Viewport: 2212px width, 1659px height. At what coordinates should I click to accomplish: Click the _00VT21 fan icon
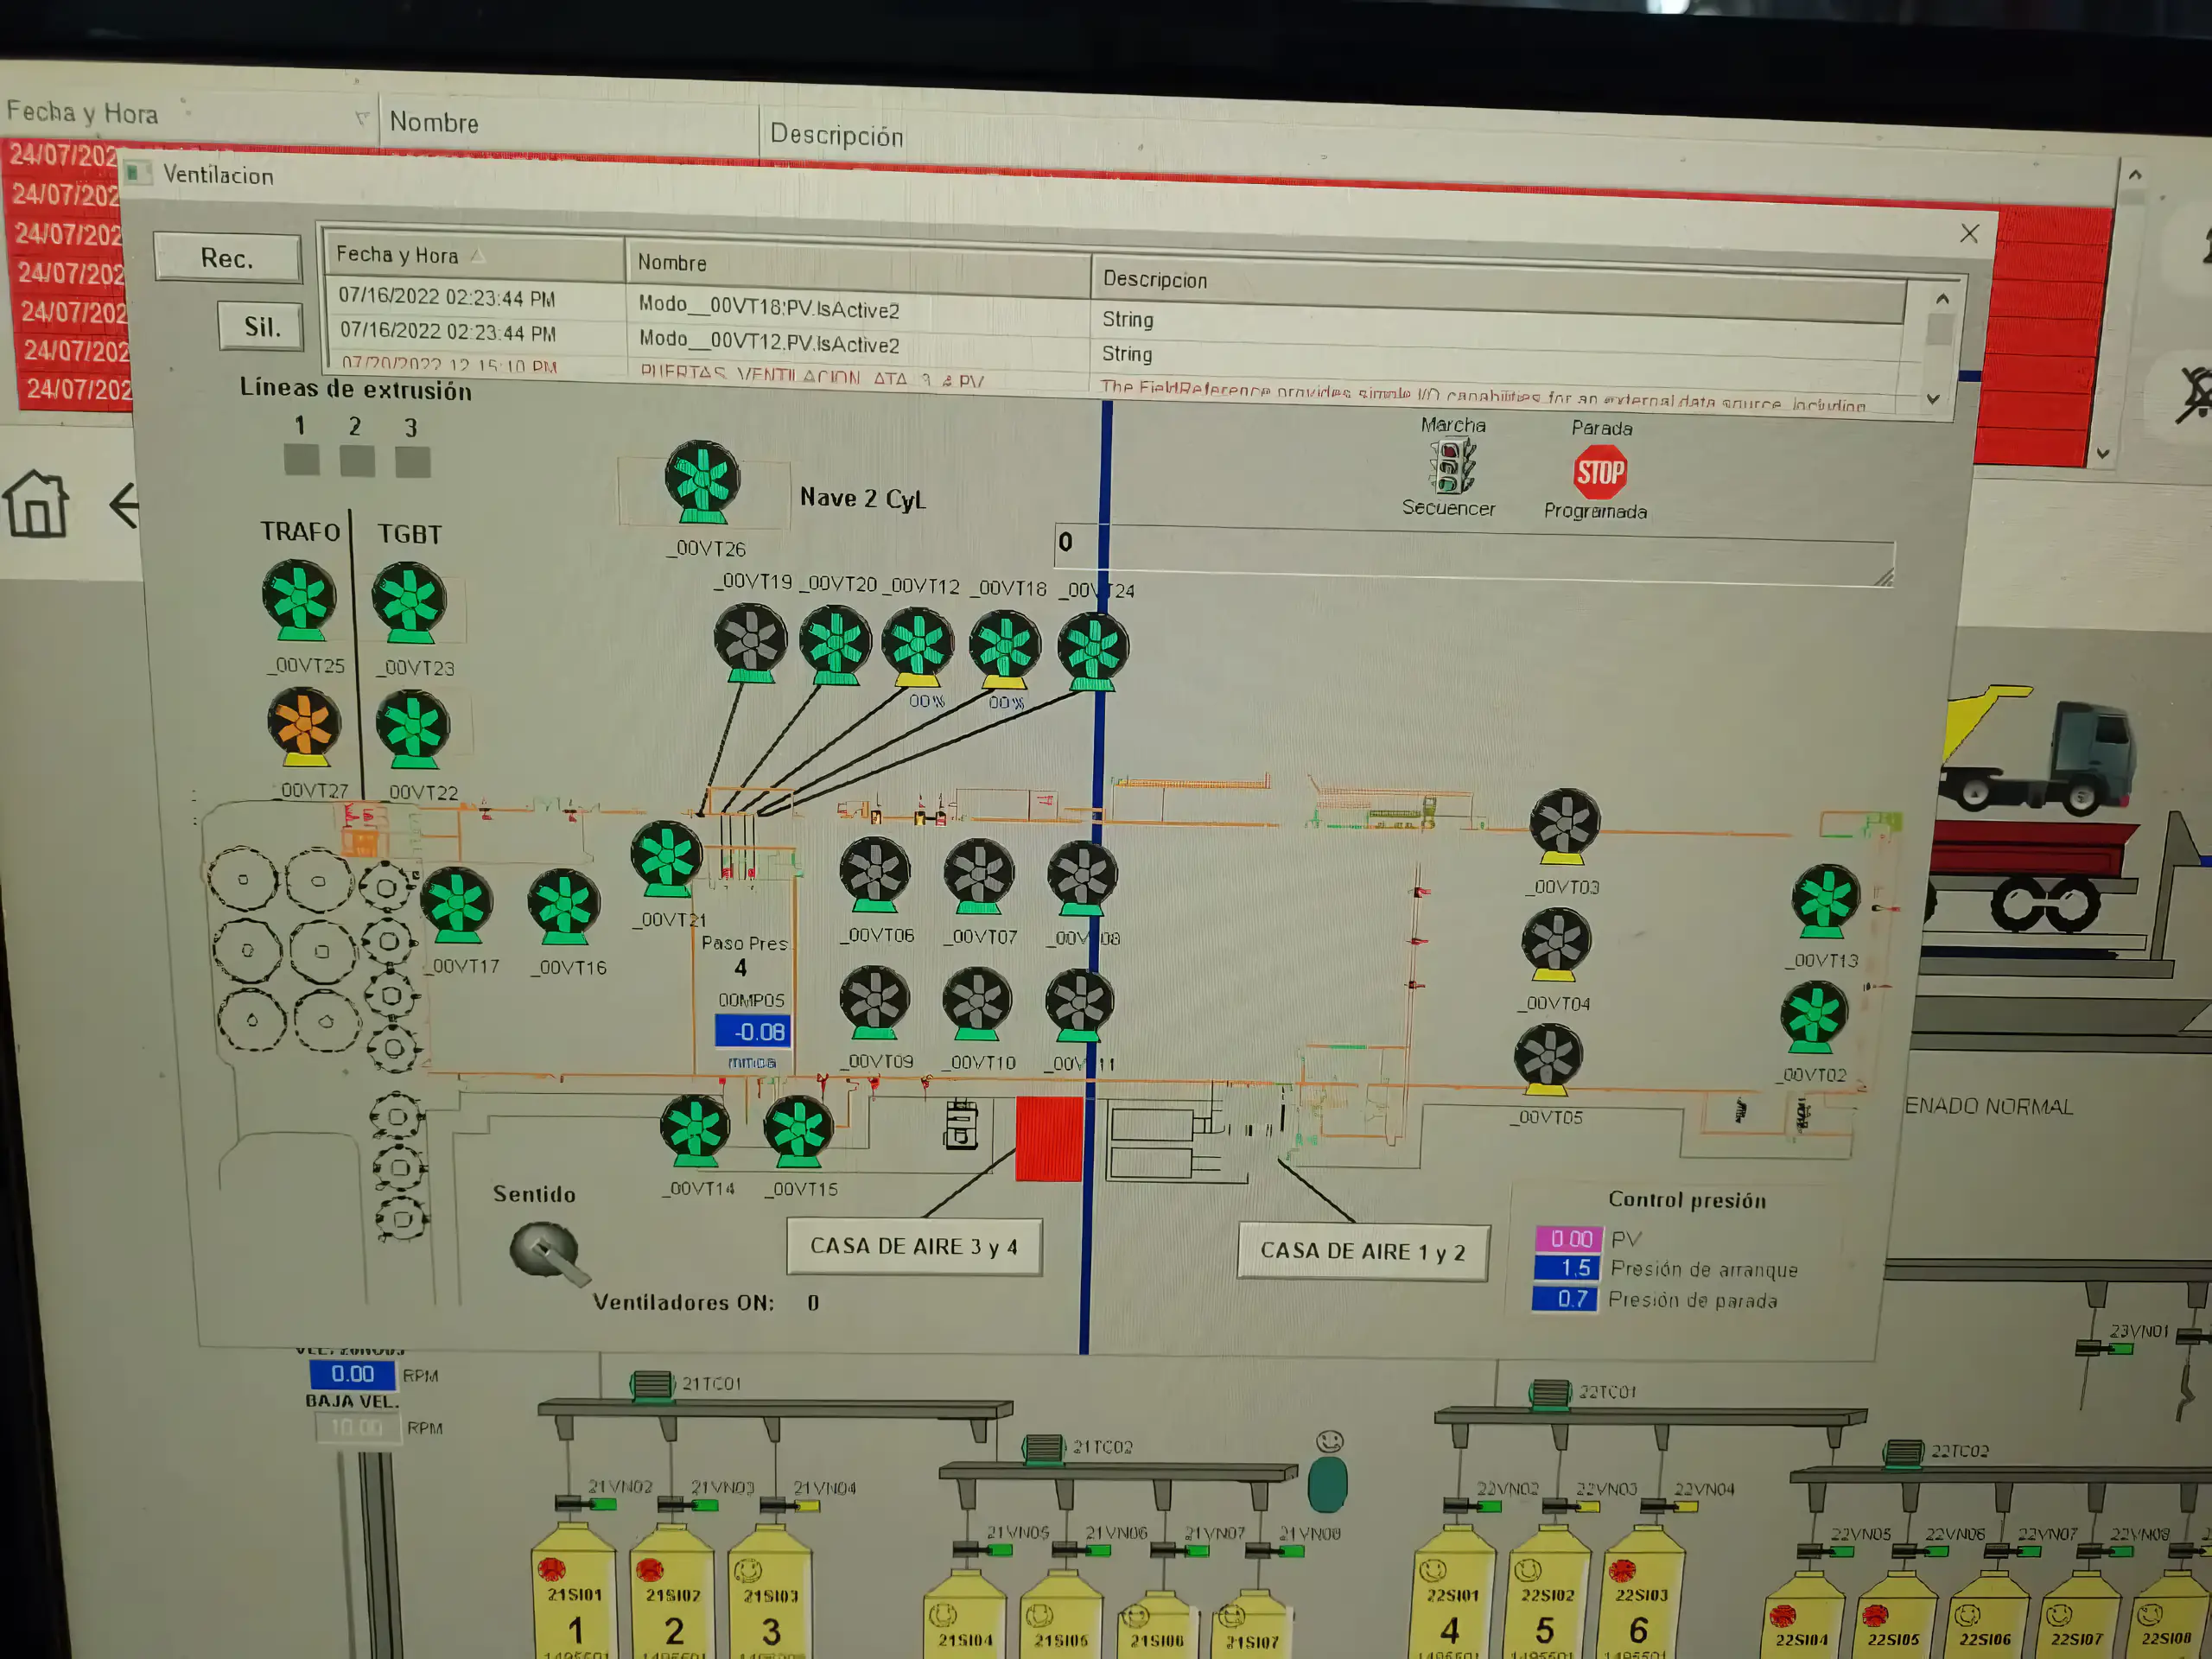point(666,859)
